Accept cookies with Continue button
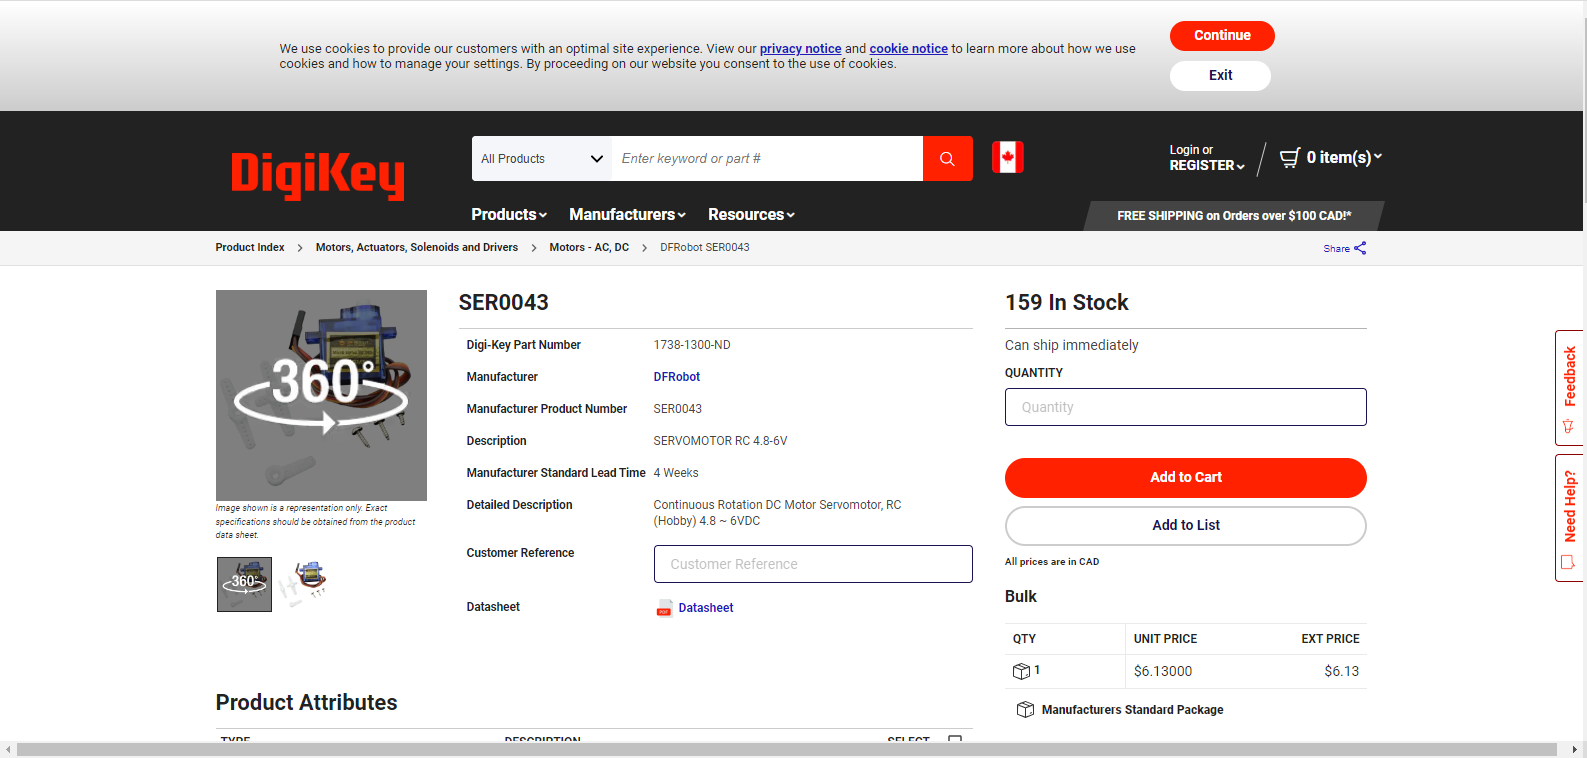 tap(1222, 36)
